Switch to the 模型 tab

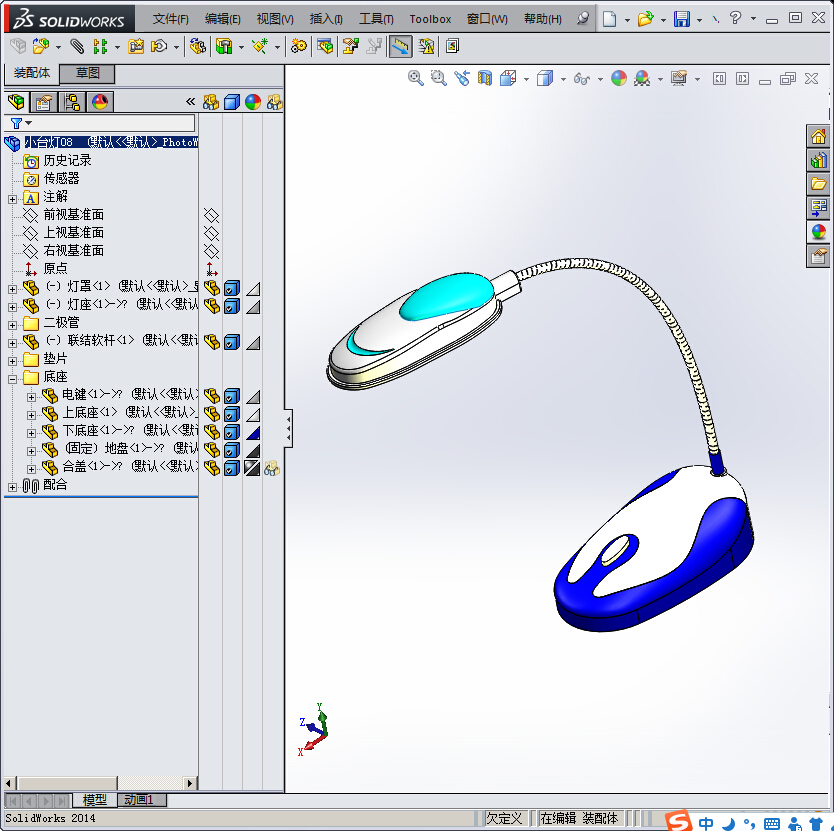(95, 800)
